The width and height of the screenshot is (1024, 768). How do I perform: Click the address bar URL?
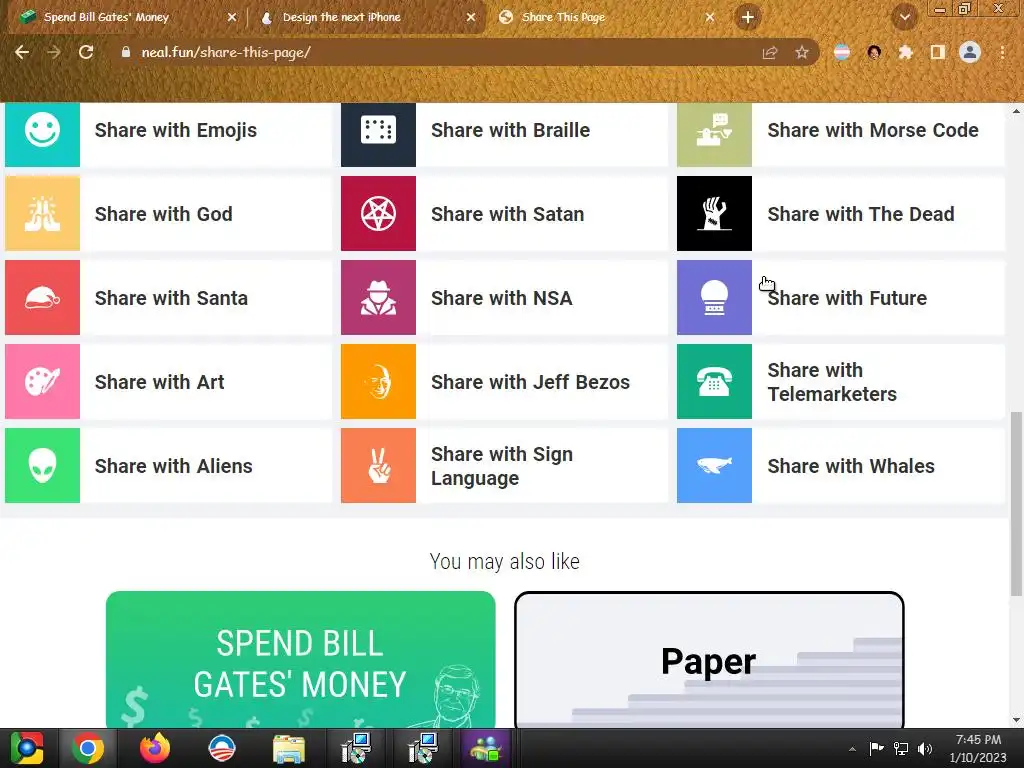[226, 52]
